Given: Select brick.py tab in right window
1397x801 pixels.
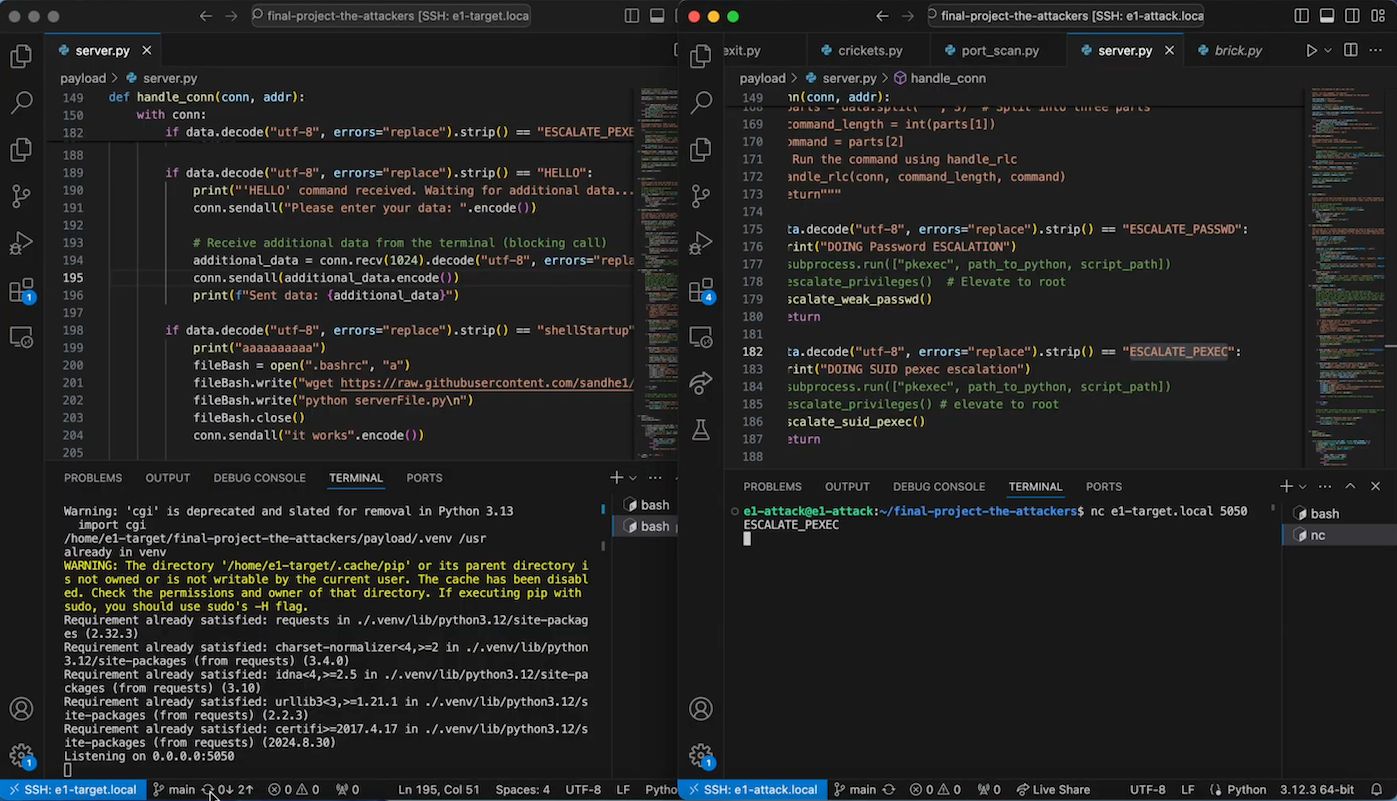Looking at the screenshot, I should [x=1238, y=50].
